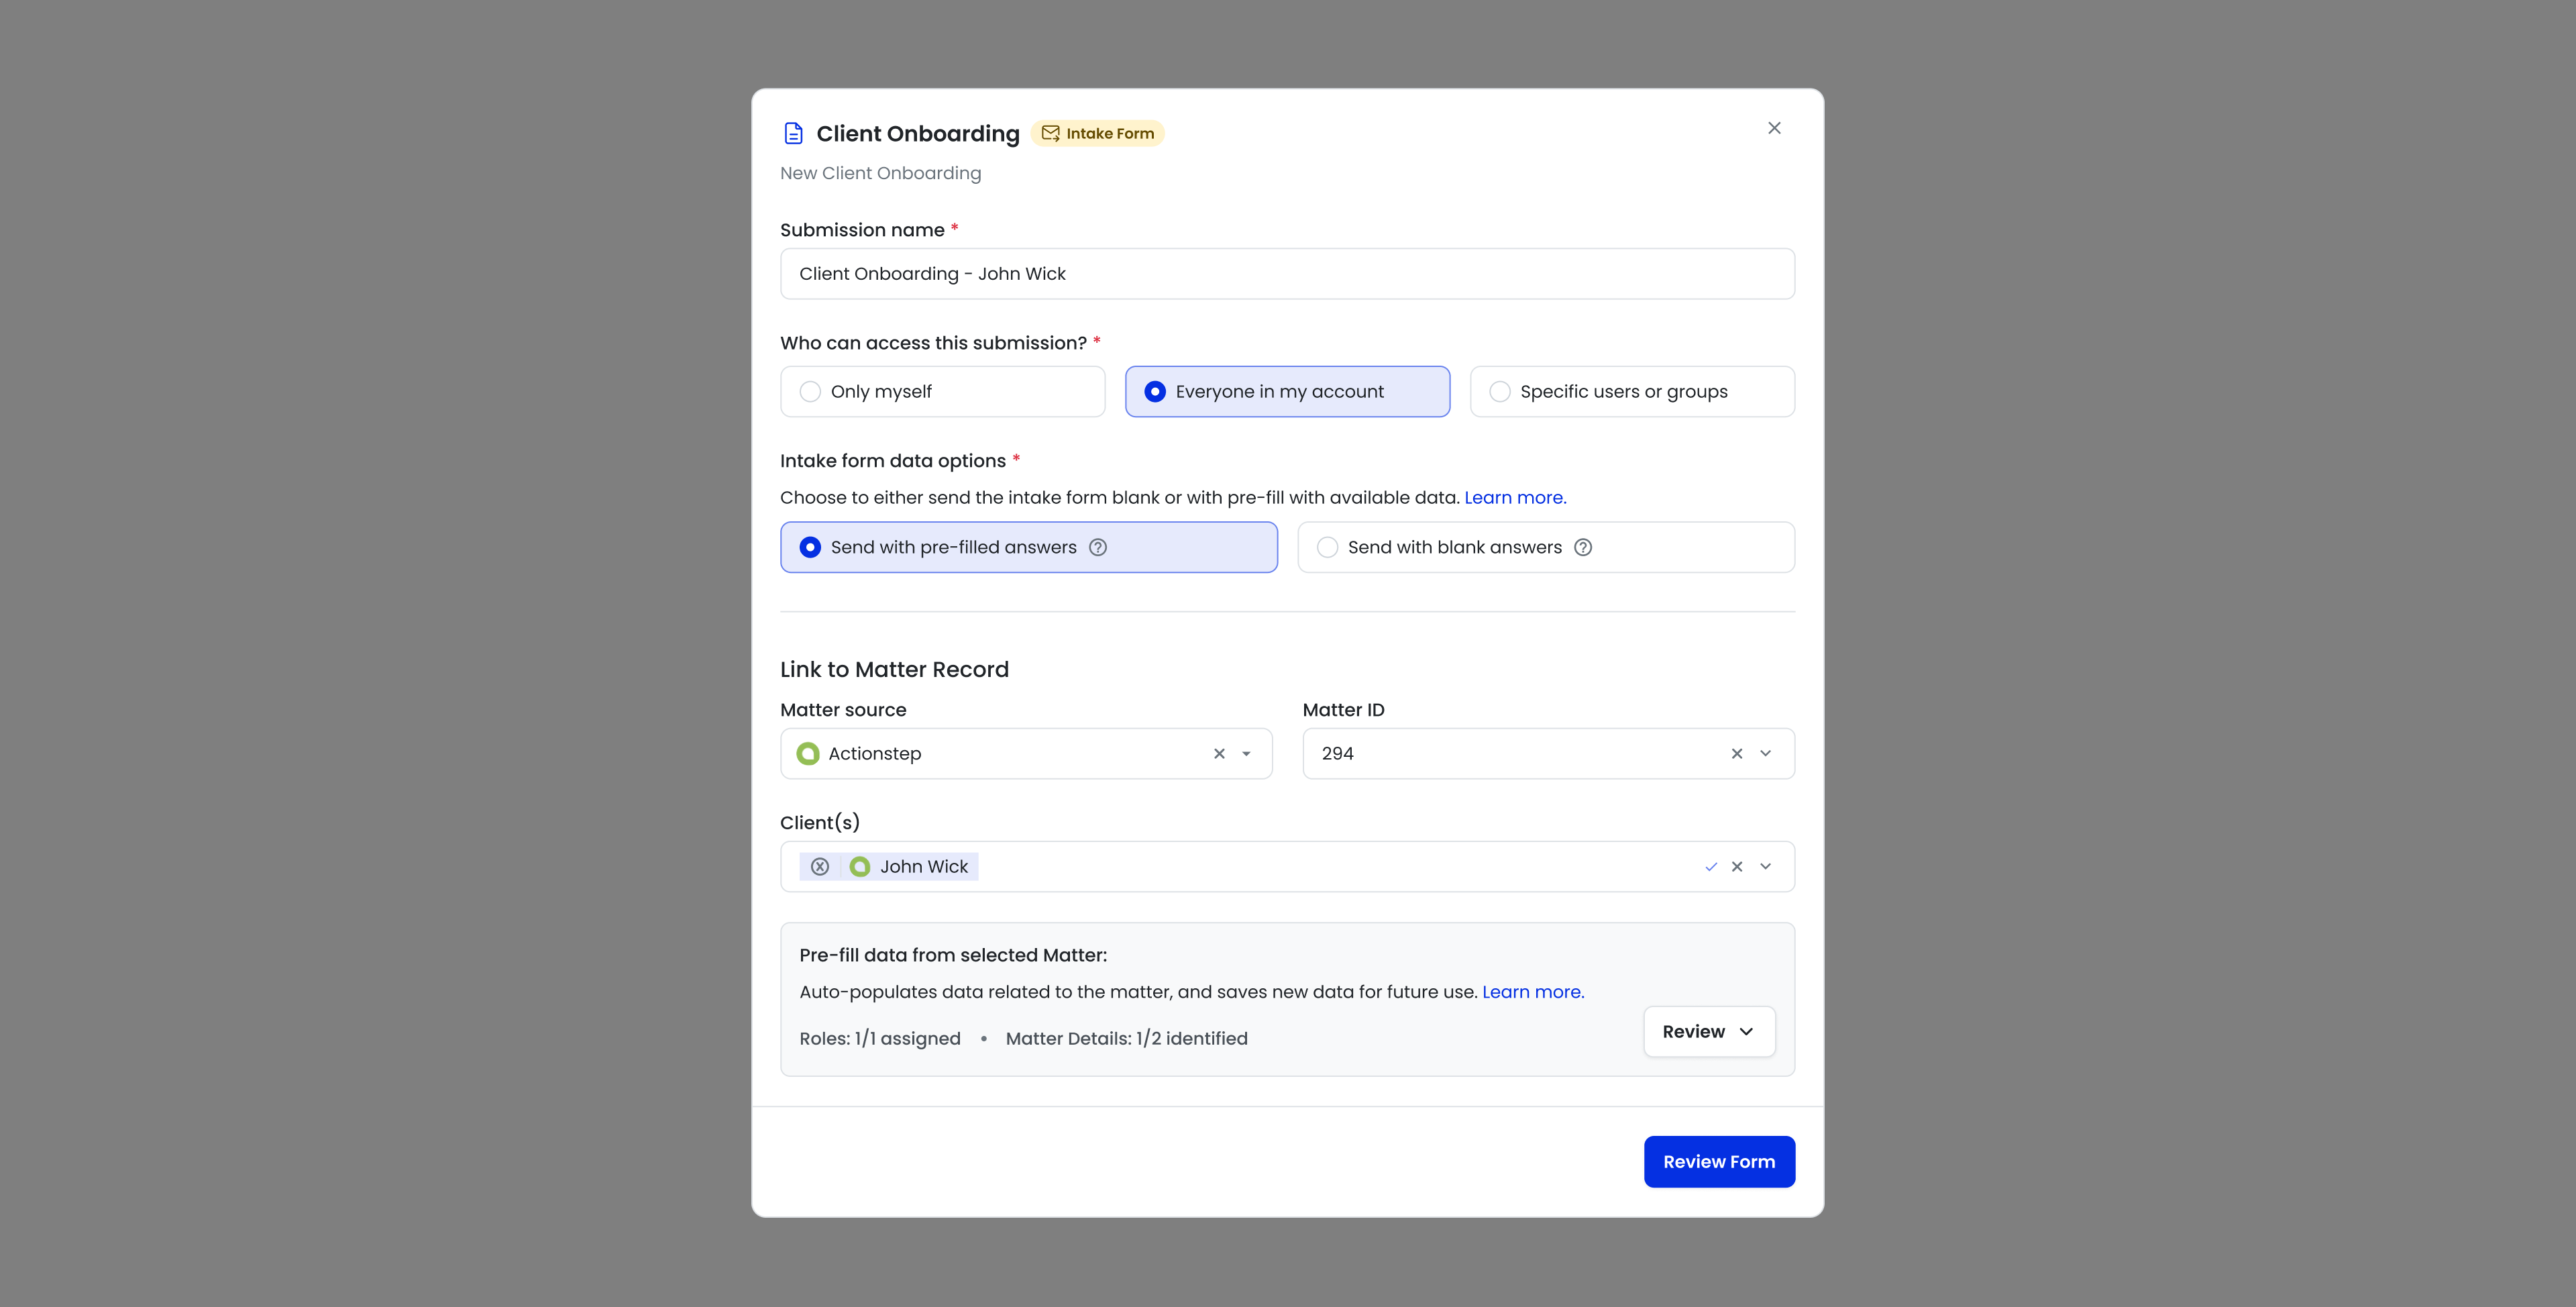
Task: Clear all selected clients
Action: click(1737, 867)
